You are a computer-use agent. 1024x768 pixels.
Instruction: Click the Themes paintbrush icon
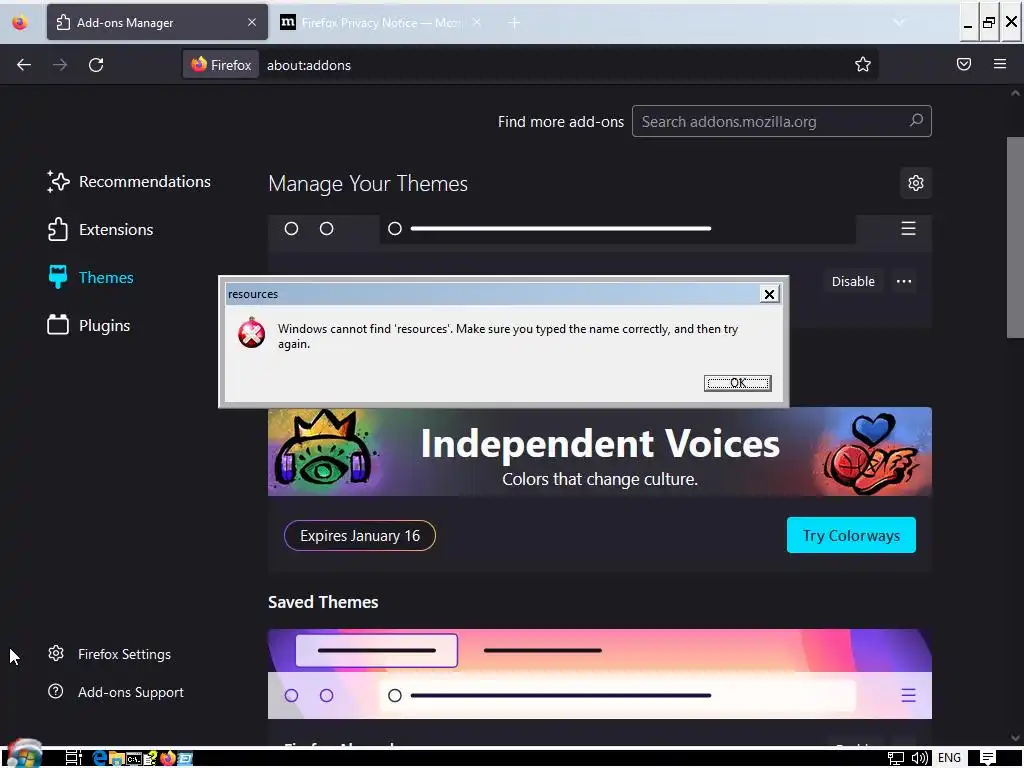pos(57,277)
